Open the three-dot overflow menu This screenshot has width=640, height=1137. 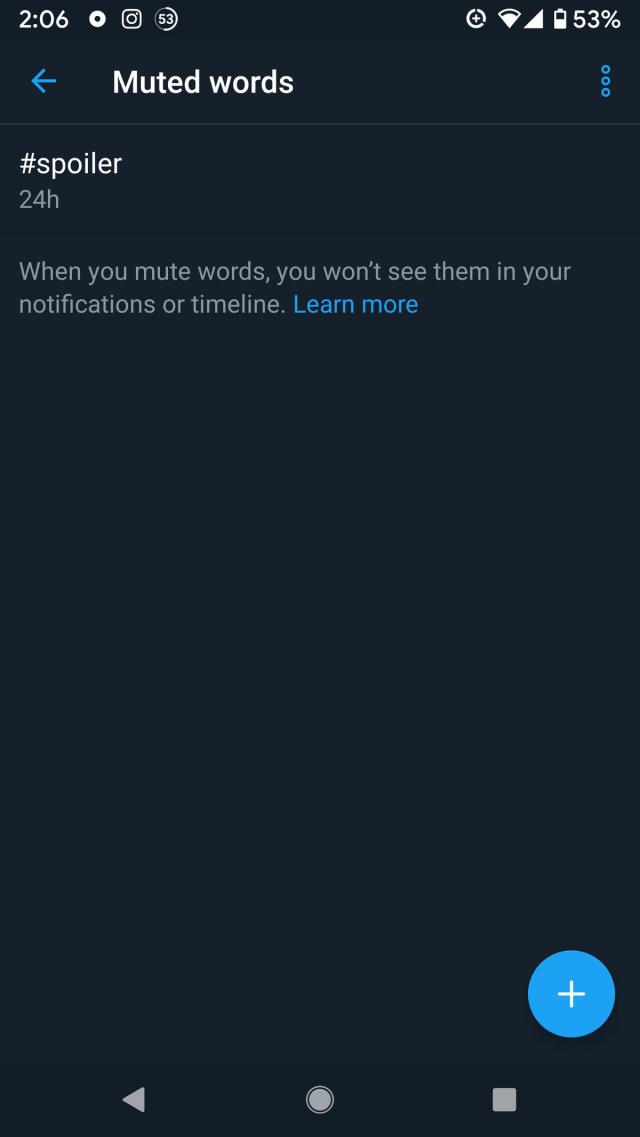[606, 81]
